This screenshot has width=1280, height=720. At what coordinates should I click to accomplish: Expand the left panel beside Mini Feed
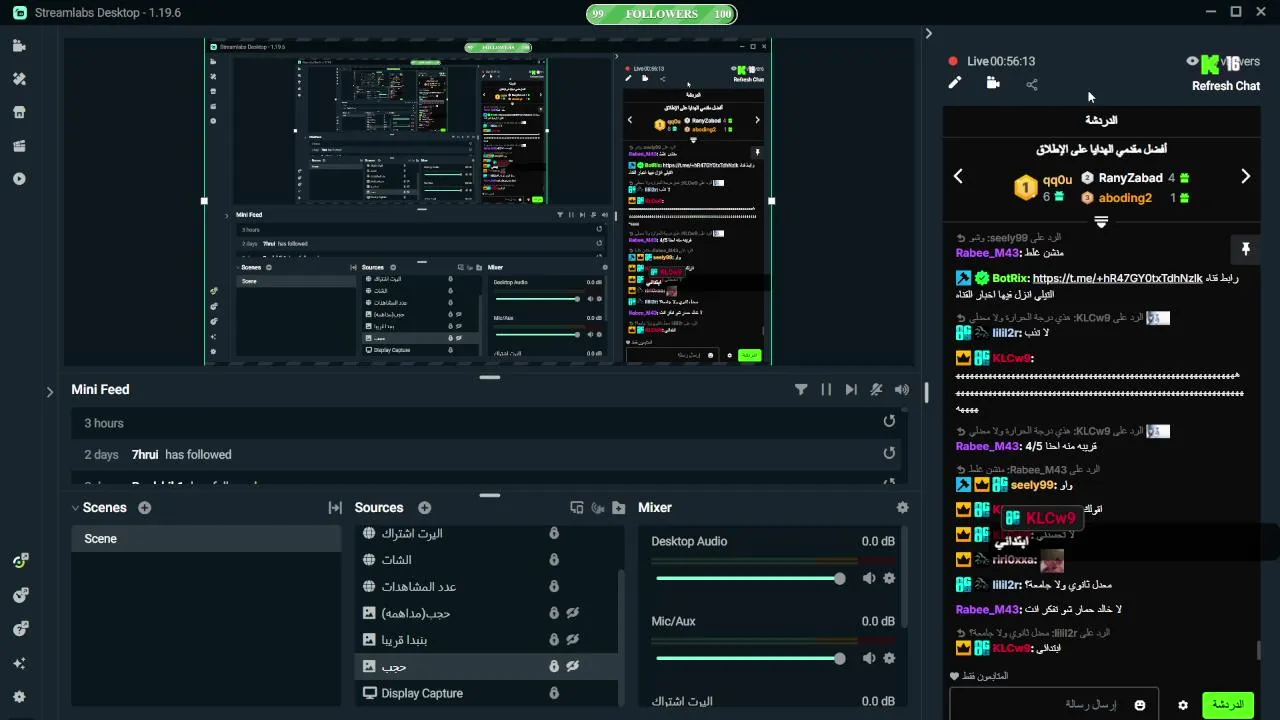coord(50,392)
